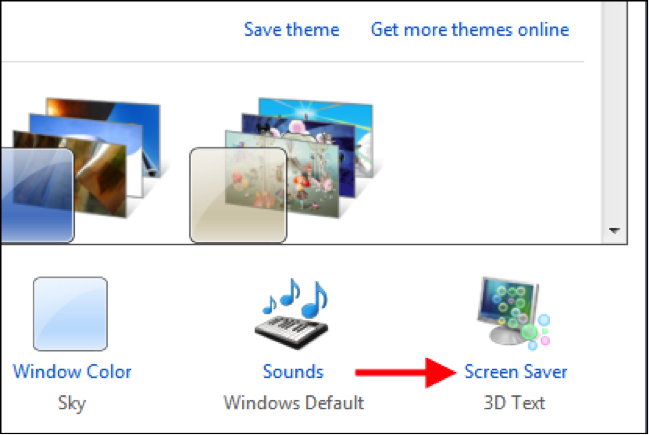Click the 3D Text label under Screen Saver
The height and width of the screenshot is (435, 649).
tap(514, 403)
